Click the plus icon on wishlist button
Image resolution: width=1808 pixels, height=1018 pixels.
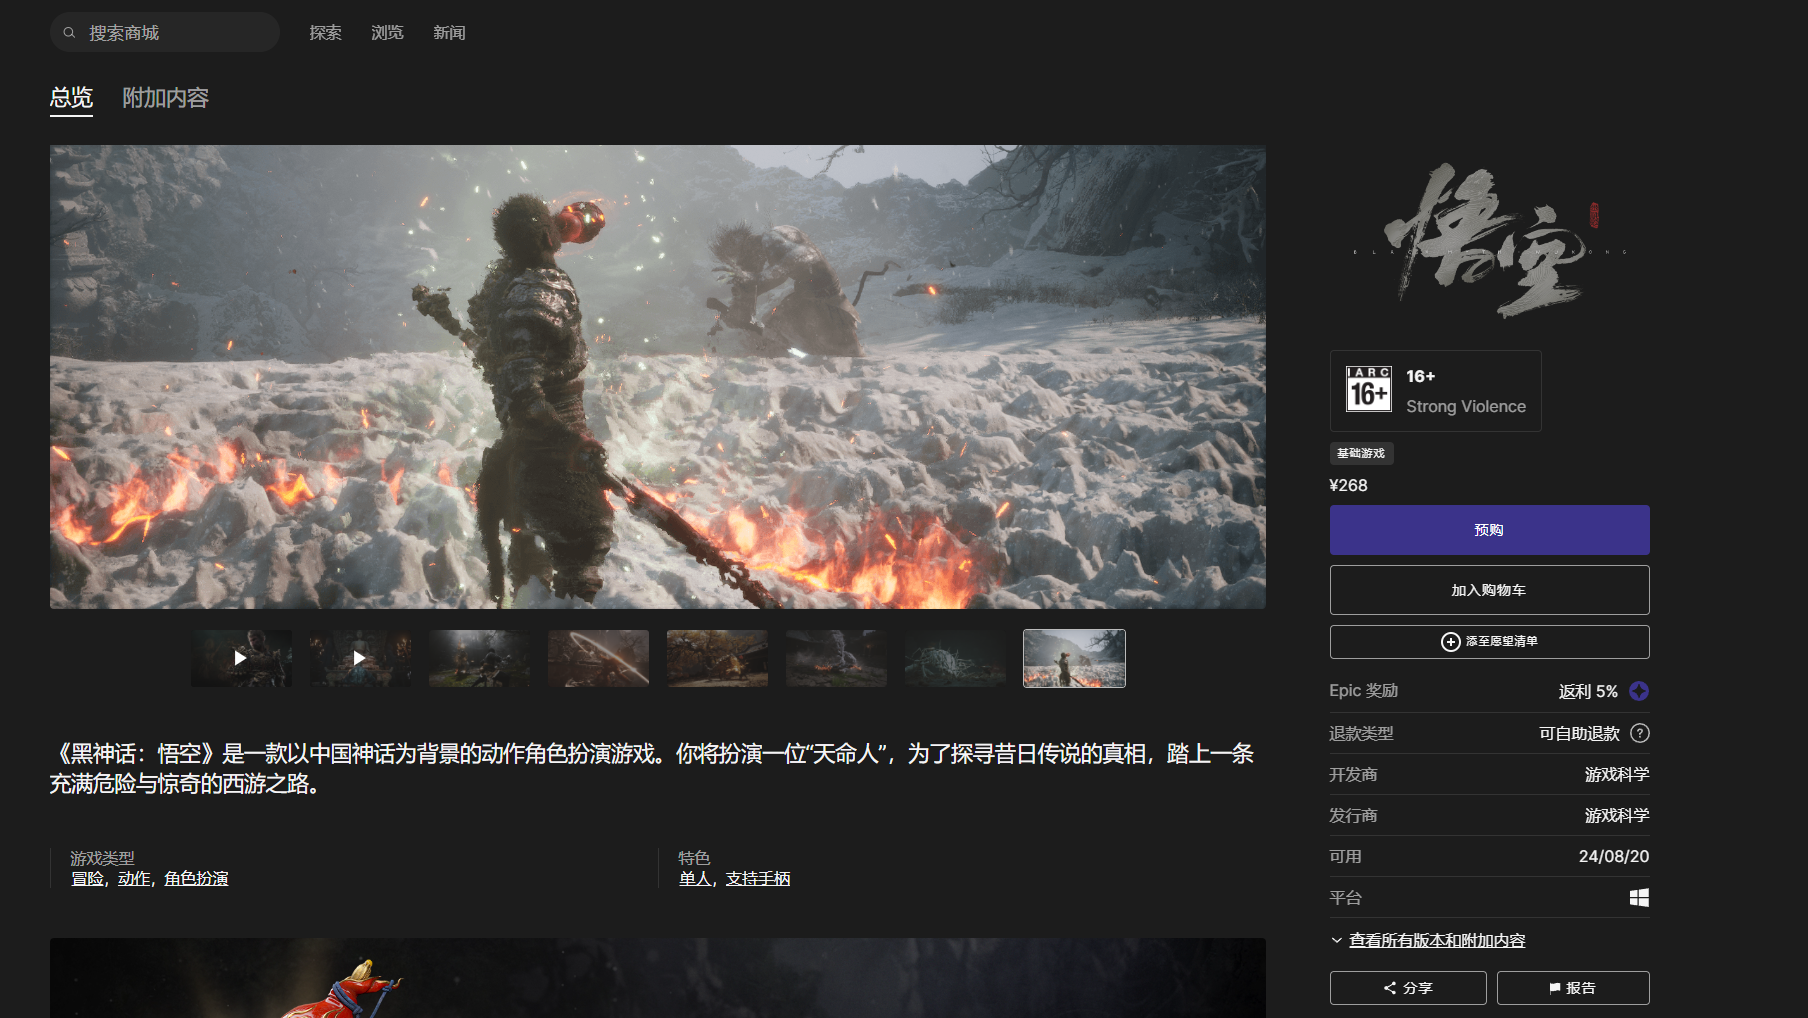pos(1451,642)
